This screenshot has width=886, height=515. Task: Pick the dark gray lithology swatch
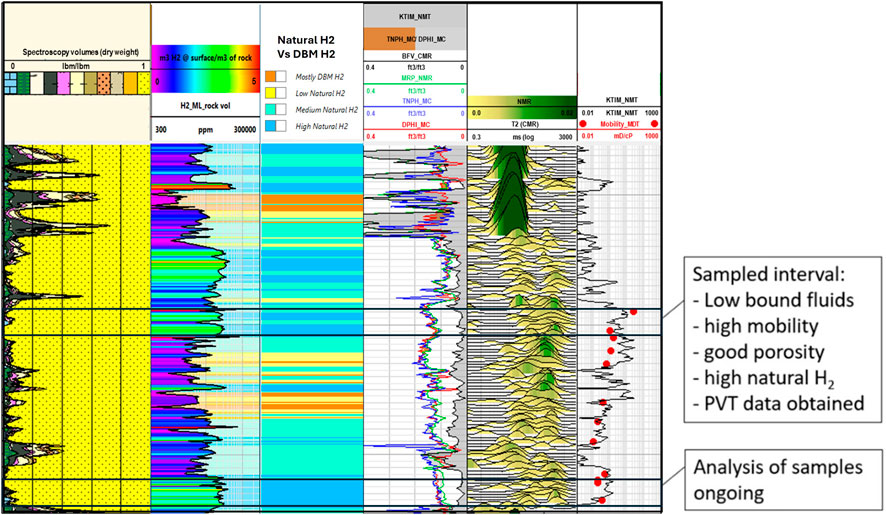(x=50, y=83)
